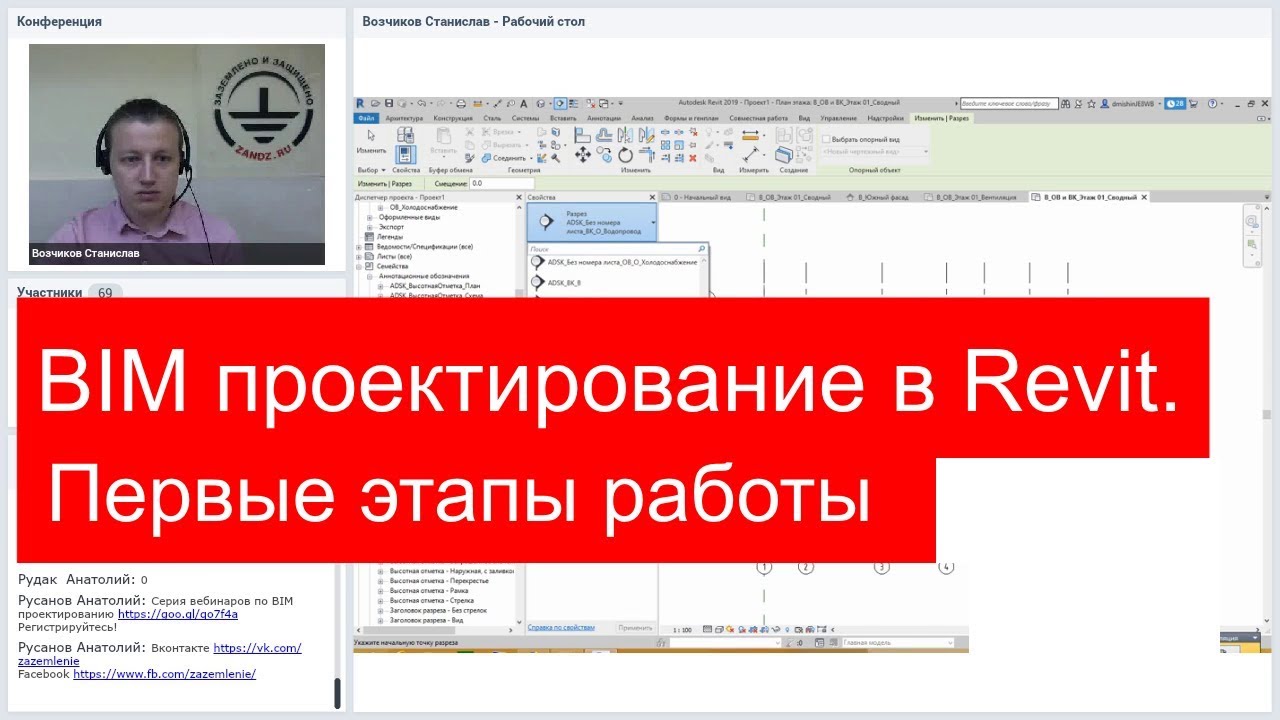This screenshot has height=720, width=1280.
Task: Click the Properties palette icon in ribbon
Action: coord(405,154)
